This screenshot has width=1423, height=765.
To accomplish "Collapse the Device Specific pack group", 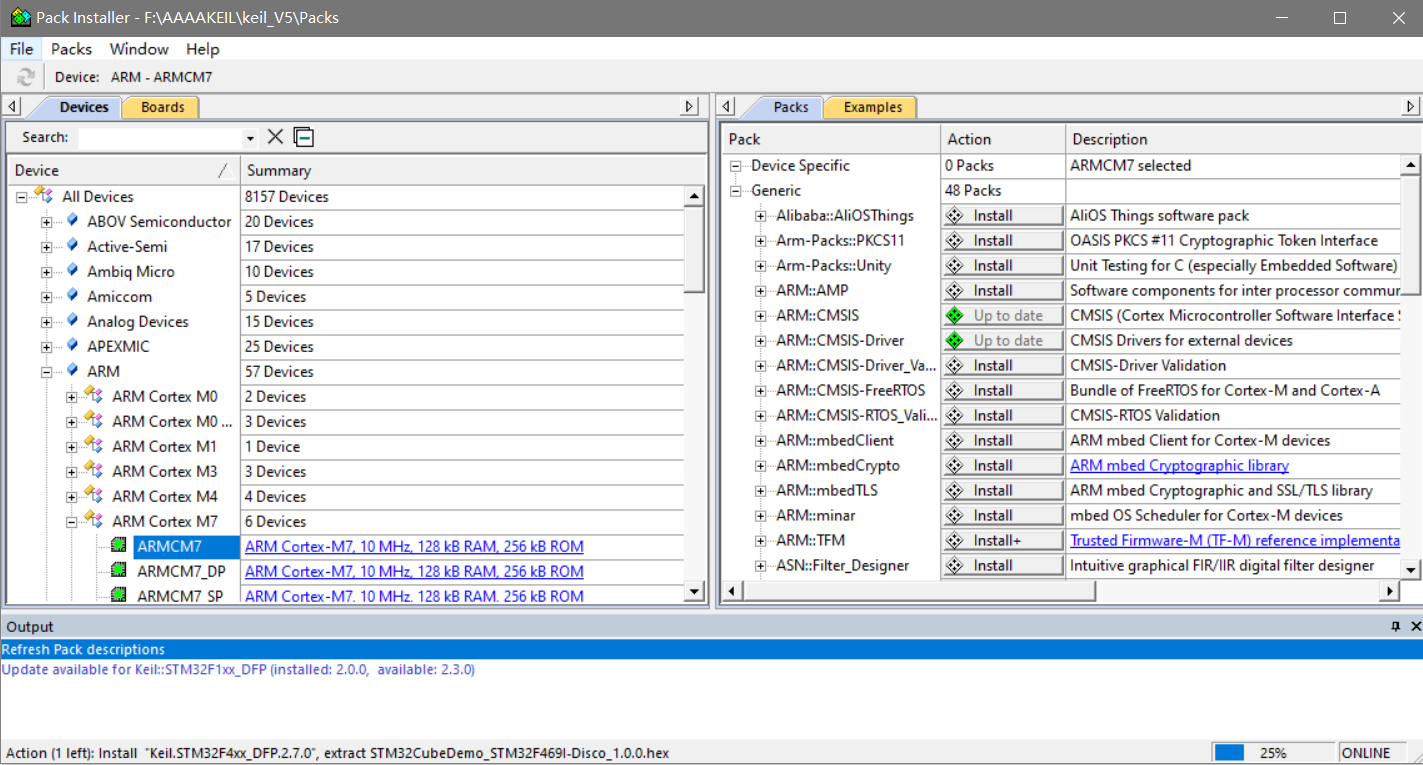I will coord(735,166).
